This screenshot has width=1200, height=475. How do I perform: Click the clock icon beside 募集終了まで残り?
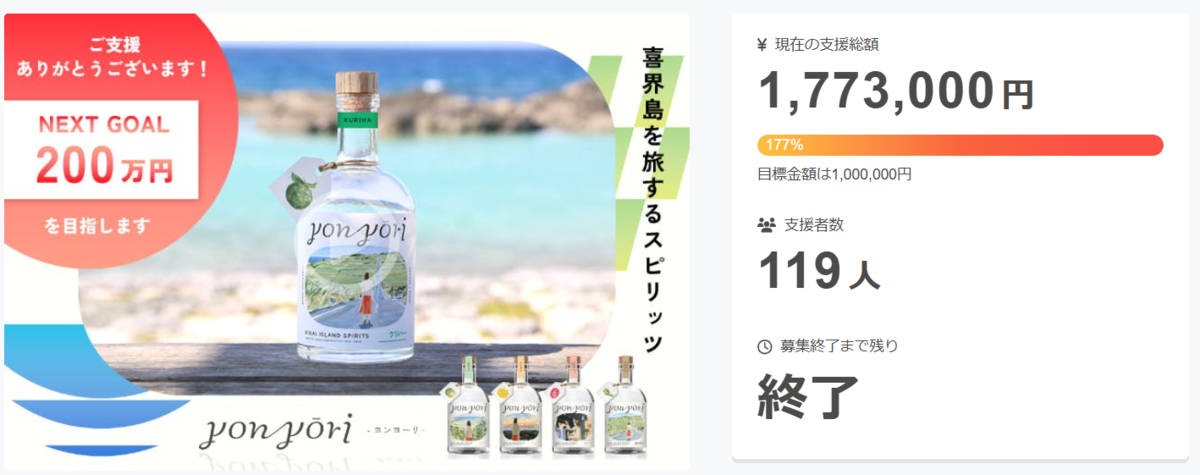pos(765,346)
